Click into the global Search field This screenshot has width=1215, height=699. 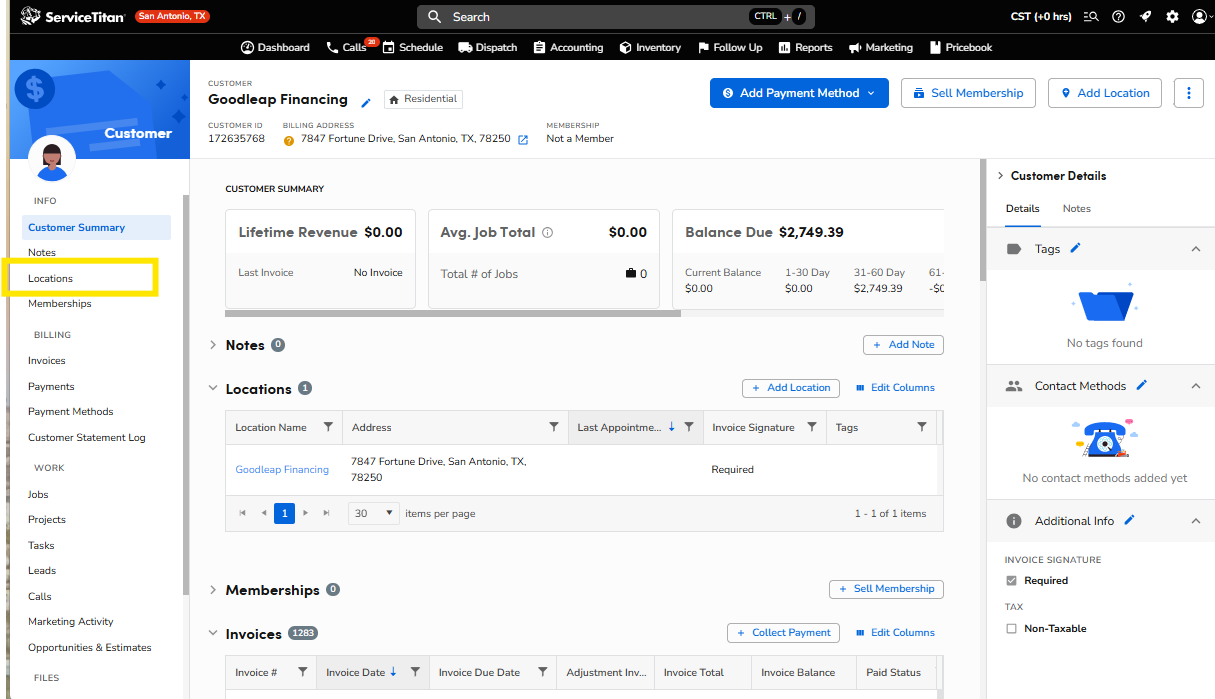pyautogui.click(x=615, y=17)
